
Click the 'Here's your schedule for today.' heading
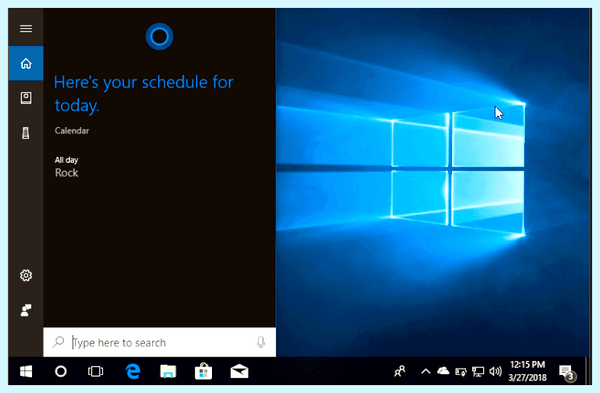[x=144, y=94]
